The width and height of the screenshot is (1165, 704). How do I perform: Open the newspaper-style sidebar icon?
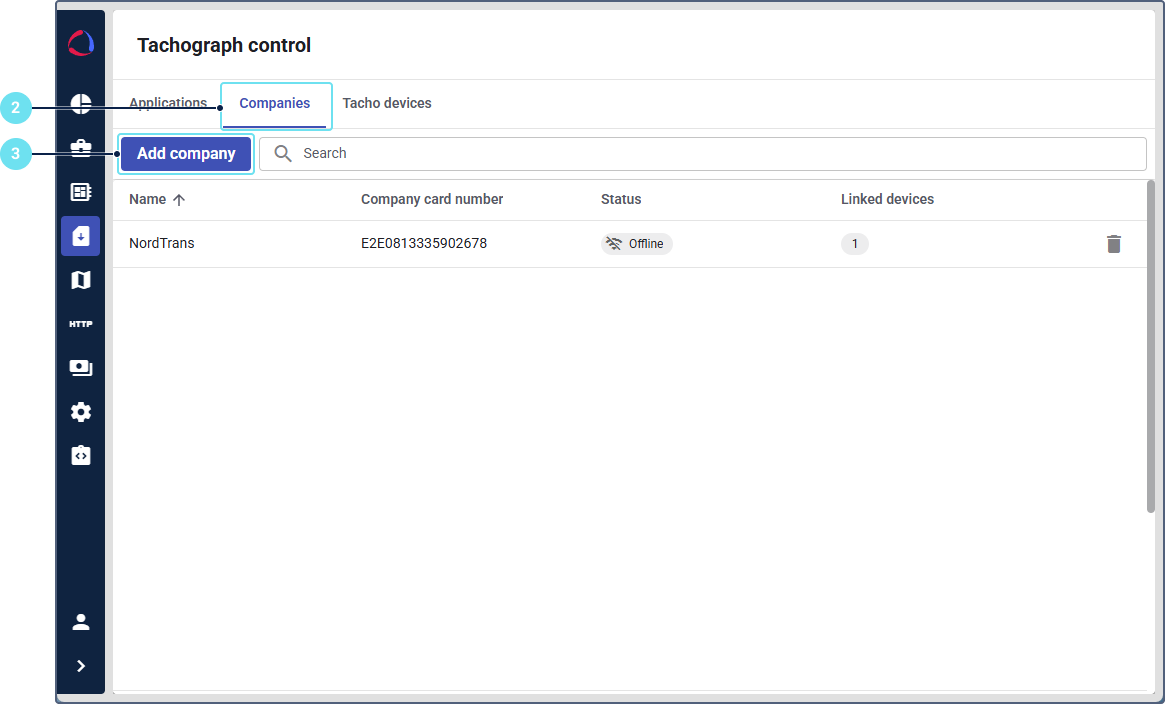point(81,192)
